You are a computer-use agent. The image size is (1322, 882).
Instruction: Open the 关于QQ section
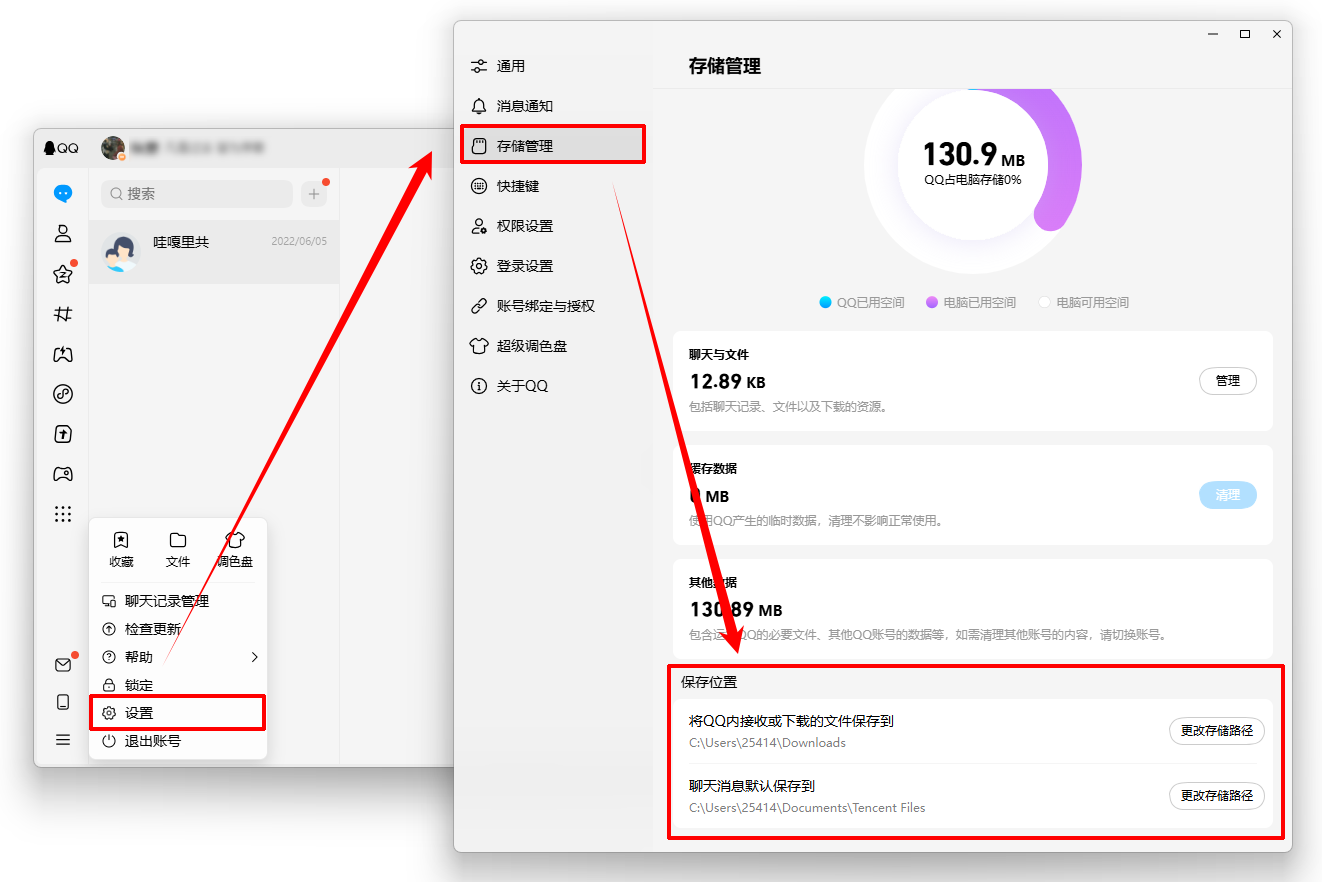pos(553,386)
